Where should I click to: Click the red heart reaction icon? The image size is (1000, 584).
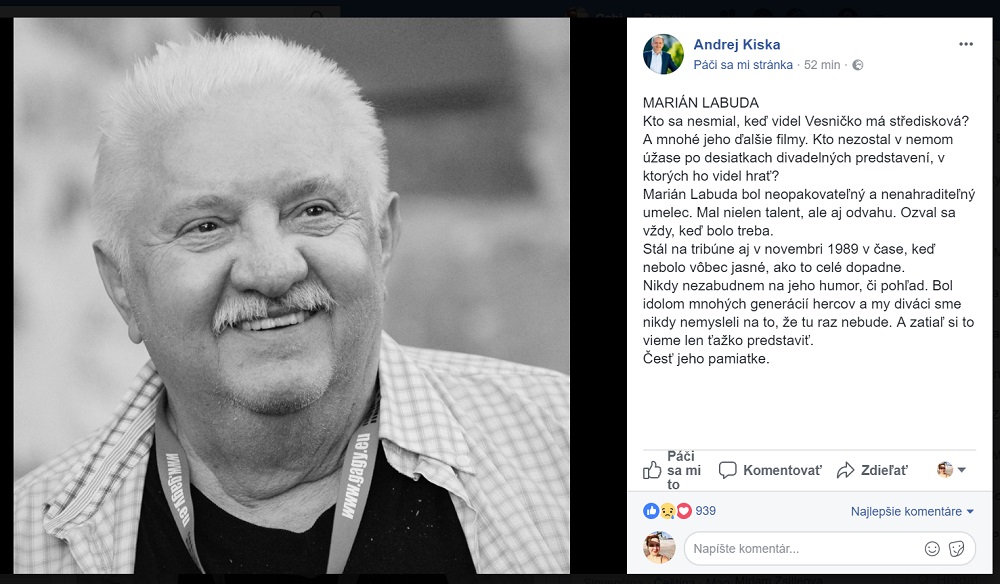click(x=684, y=511)
